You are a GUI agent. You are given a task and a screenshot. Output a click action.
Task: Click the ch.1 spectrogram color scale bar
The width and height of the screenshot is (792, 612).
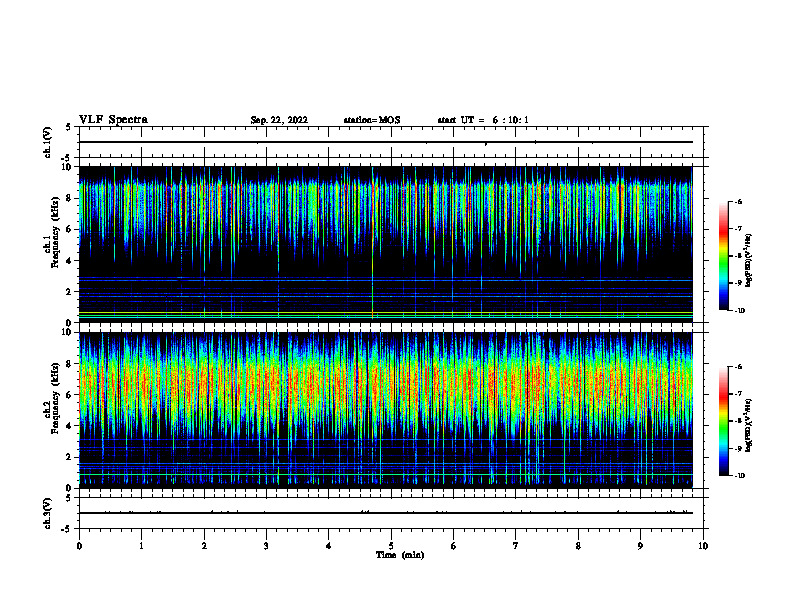coord(724,256)
